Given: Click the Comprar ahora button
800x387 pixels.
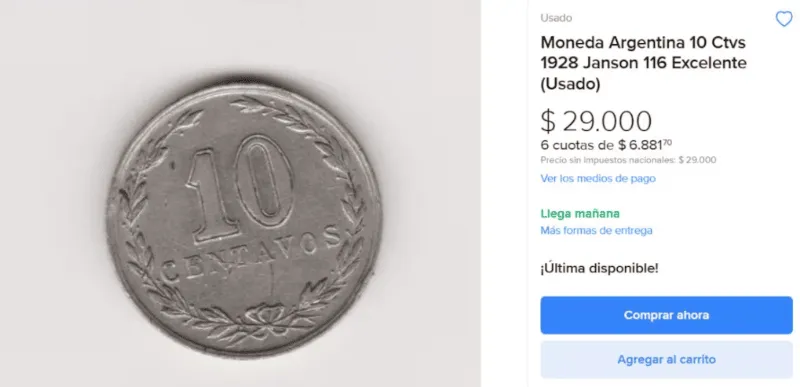Looking at the screenshot, I should [666, 315].
